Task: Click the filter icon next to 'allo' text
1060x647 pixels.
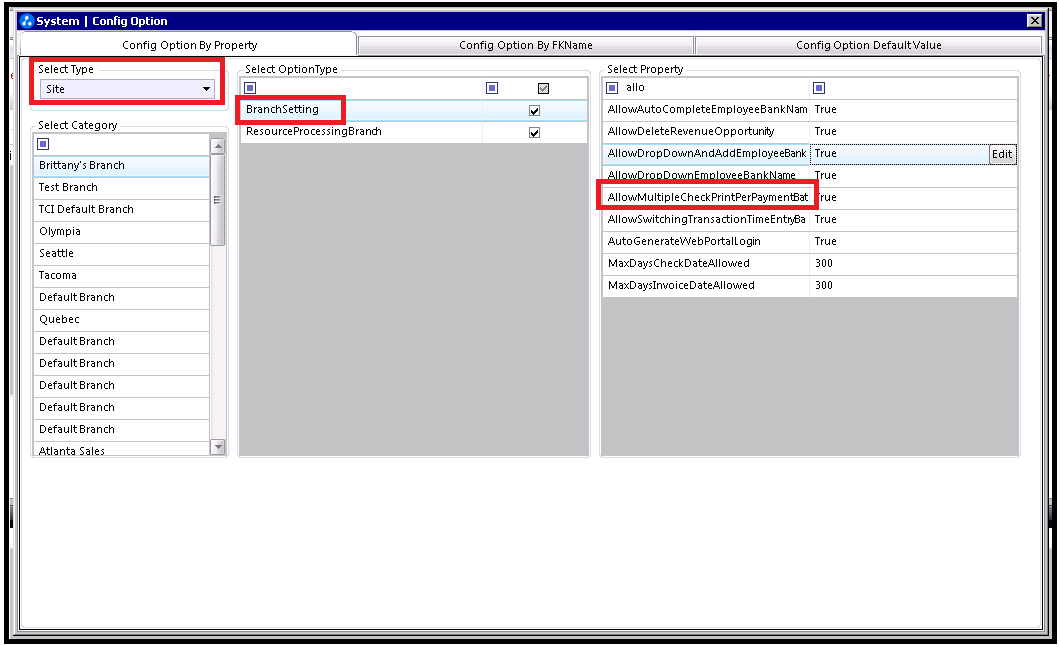Action: pos(613,88)
